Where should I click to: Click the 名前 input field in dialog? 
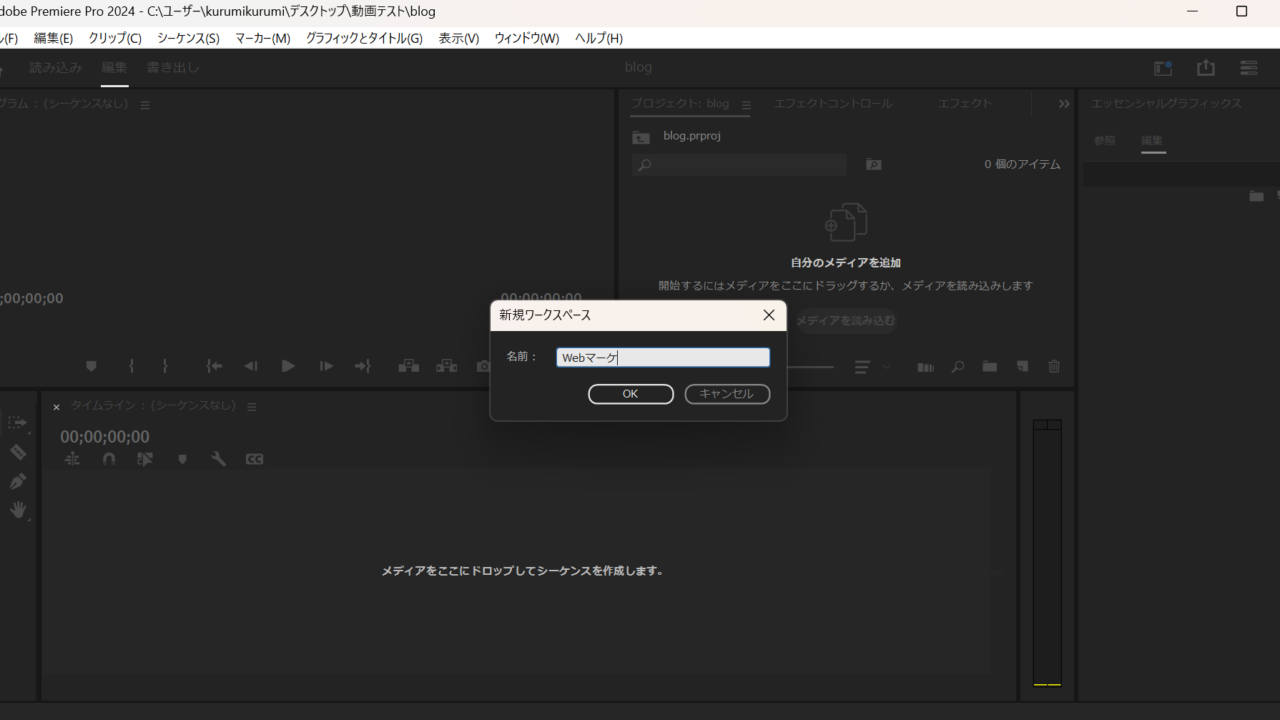(663, 357)
